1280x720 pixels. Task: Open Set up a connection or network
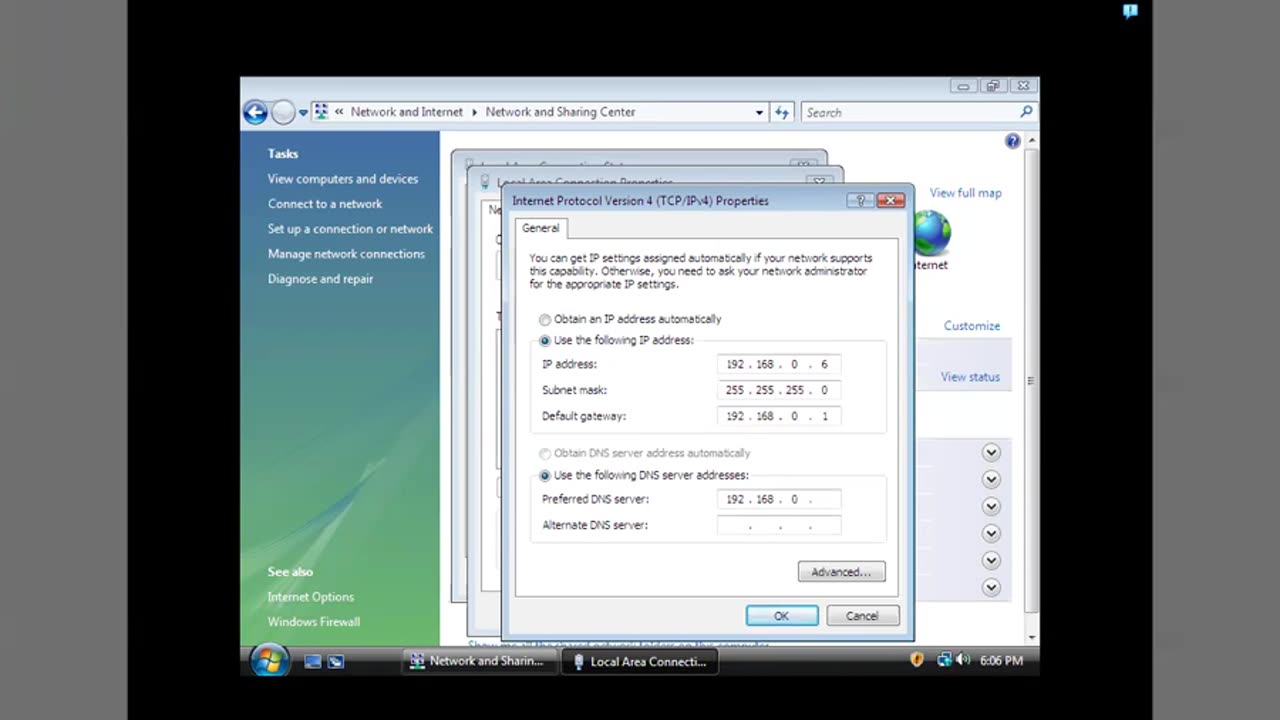tap(350, 229)
